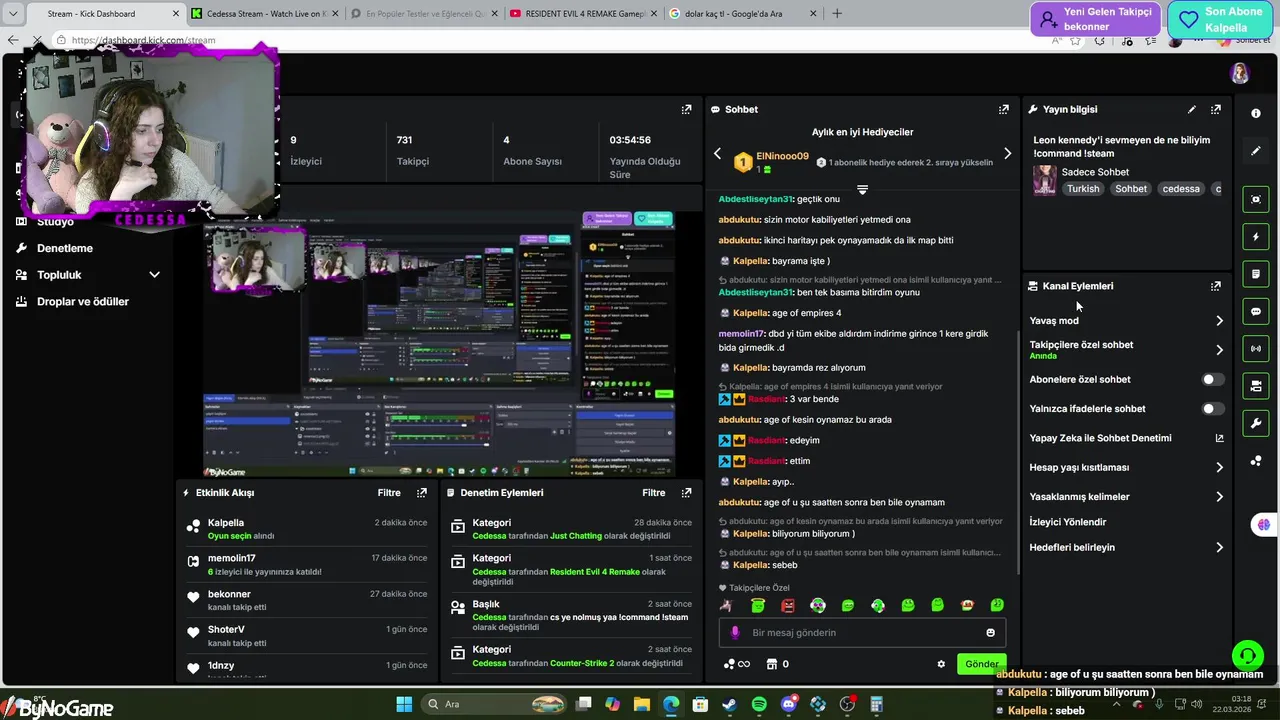
Task: Expand Takipçilere özel sohbet settings
Action: click(x=1219, y=350)
